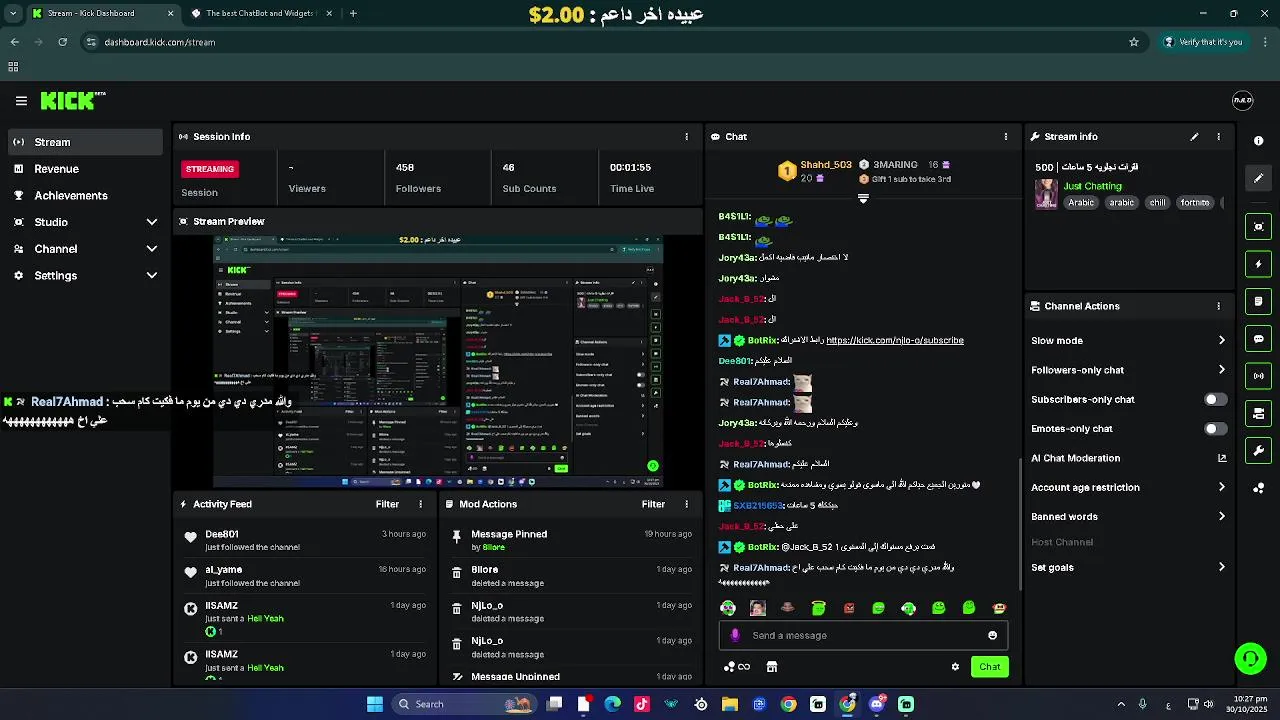
Task: Click in the Send a message field
Action: click(x=863, y=635)
